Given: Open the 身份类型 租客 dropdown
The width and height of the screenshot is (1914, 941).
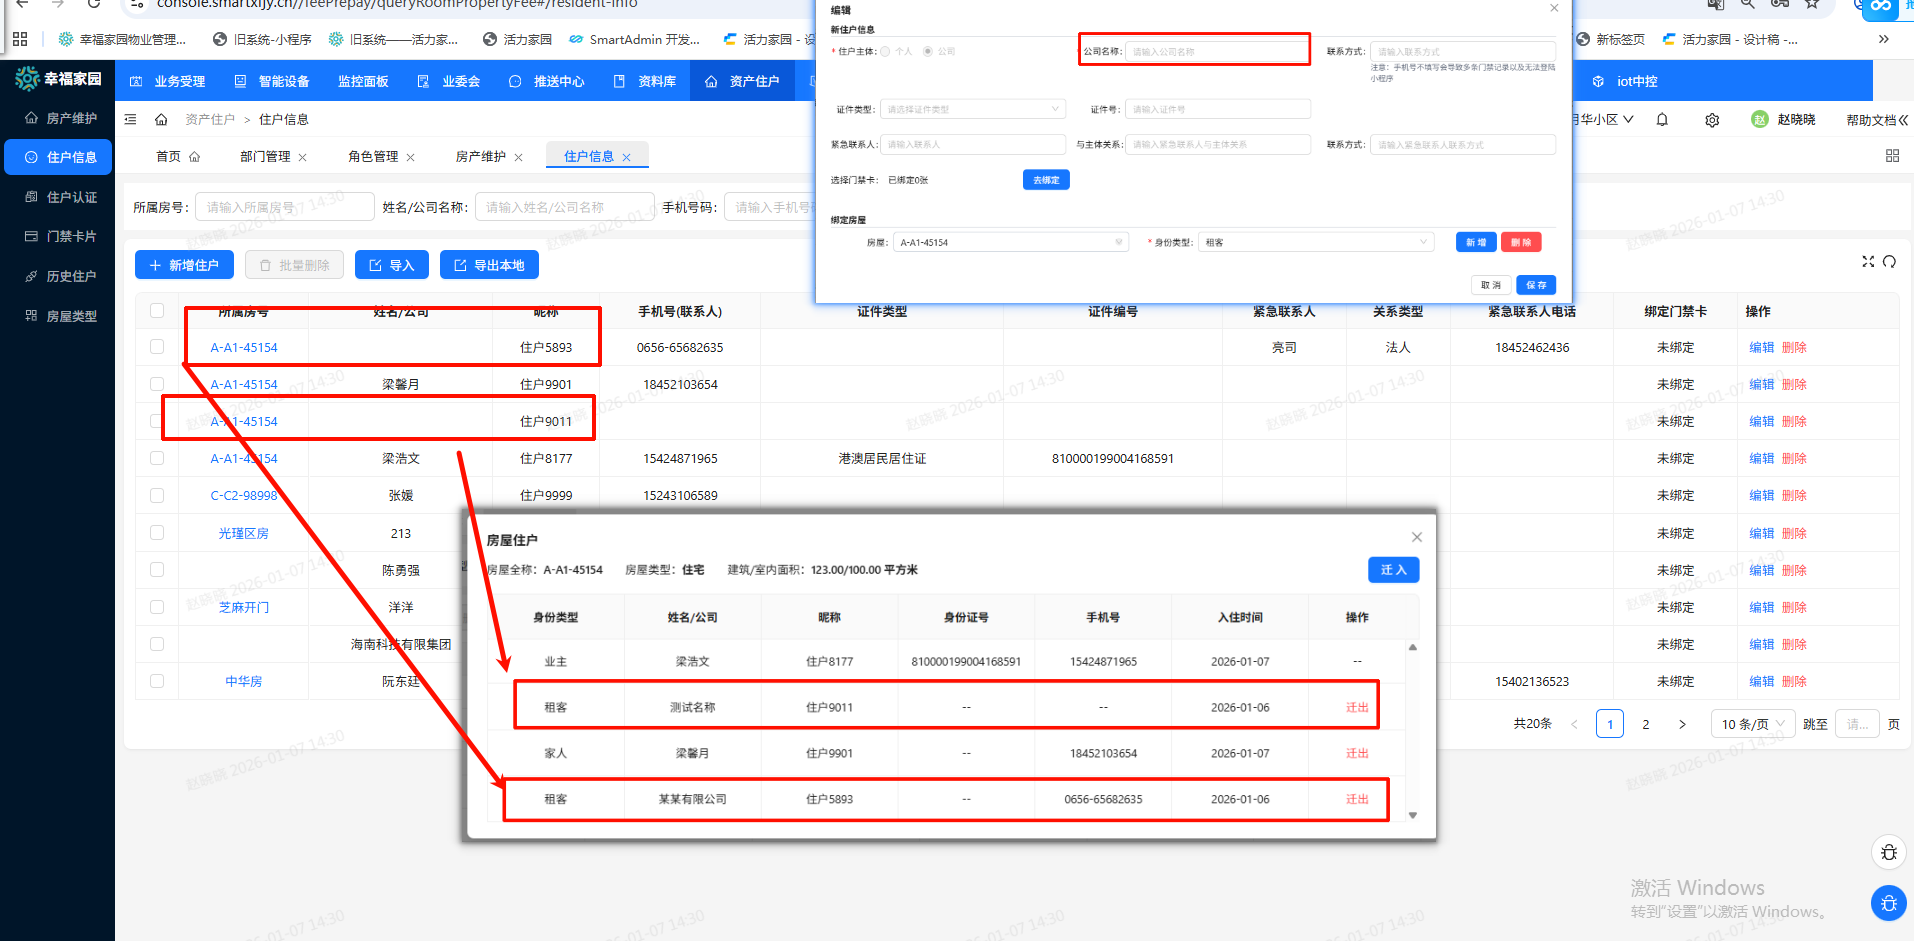Looking at the screenshot, I should tap(1315, 242).
